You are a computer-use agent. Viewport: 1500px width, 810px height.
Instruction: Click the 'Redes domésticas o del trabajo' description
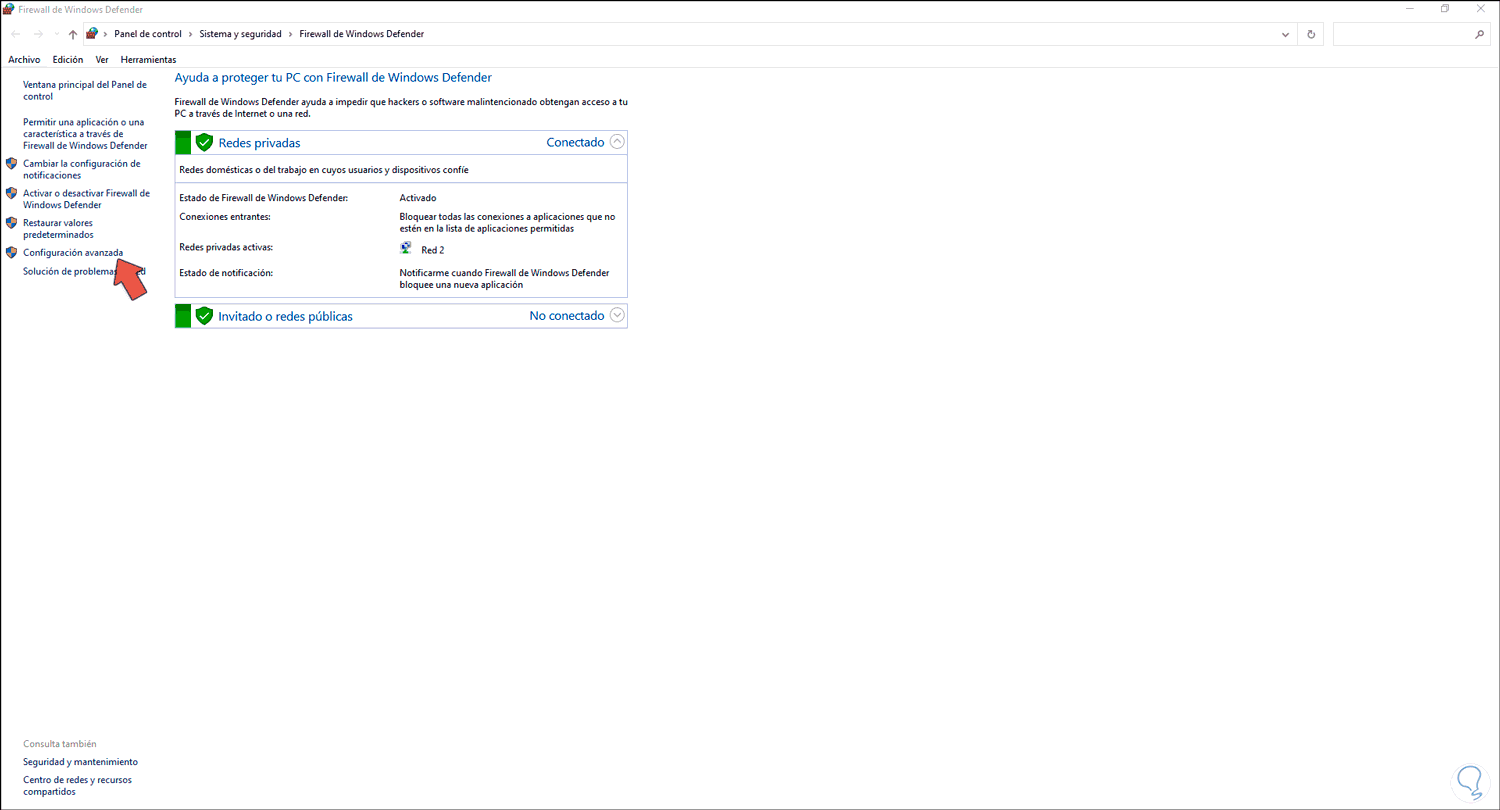click(x=324, y=170)
